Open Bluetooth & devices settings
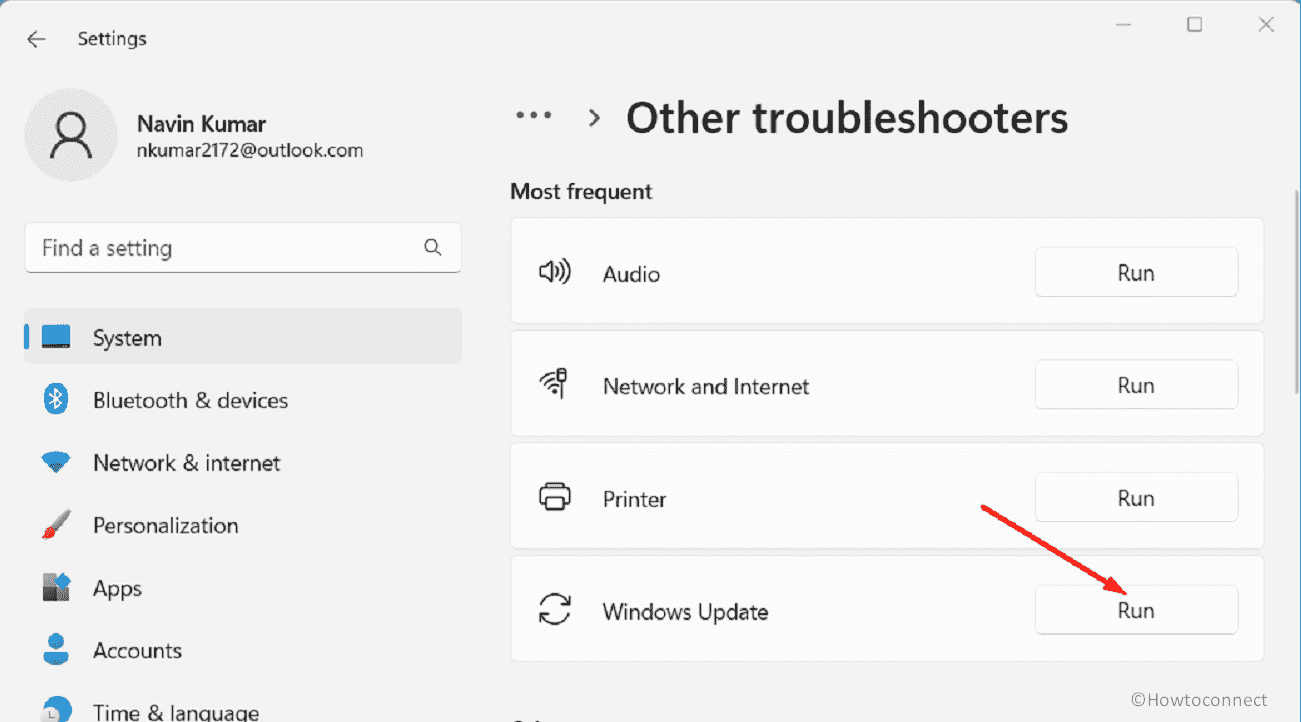Image resolution: width=1301 pixels, height=722 pixels. [x=243, y=400]
